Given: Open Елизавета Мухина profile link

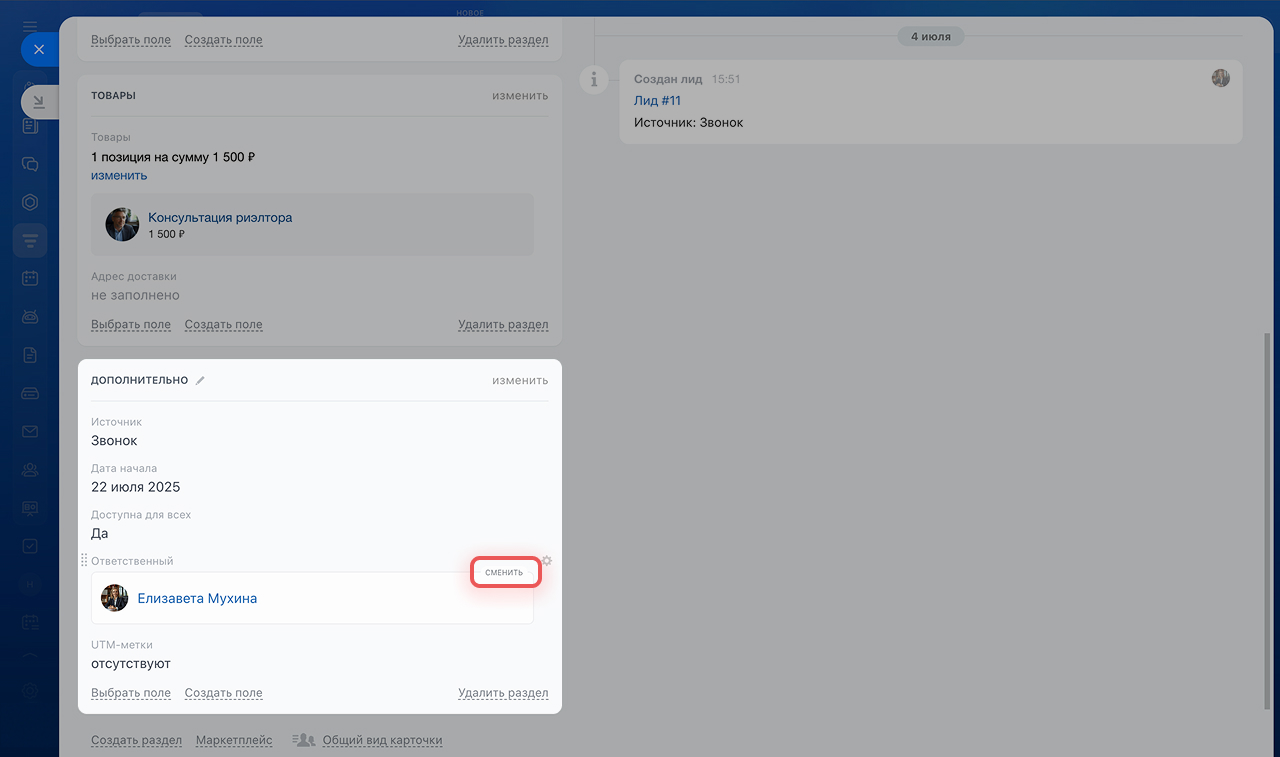Looking at the screenshot, I should [x=197, y=598].
